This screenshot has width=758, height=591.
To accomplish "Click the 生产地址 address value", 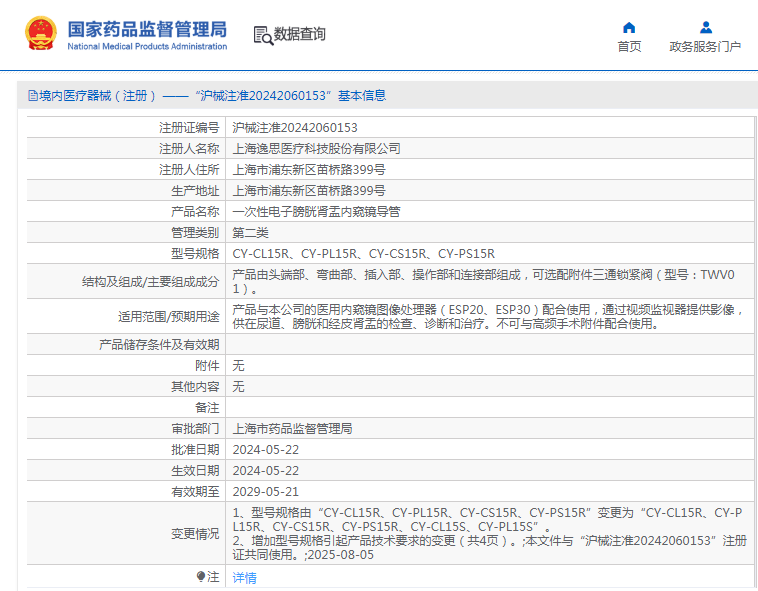I will click(309, 191).
